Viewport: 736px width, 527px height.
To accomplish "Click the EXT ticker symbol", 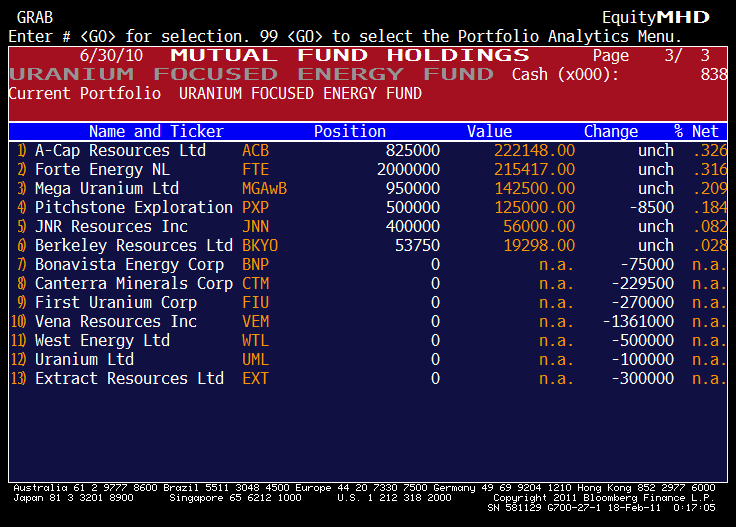I will (x=255, y=379).
